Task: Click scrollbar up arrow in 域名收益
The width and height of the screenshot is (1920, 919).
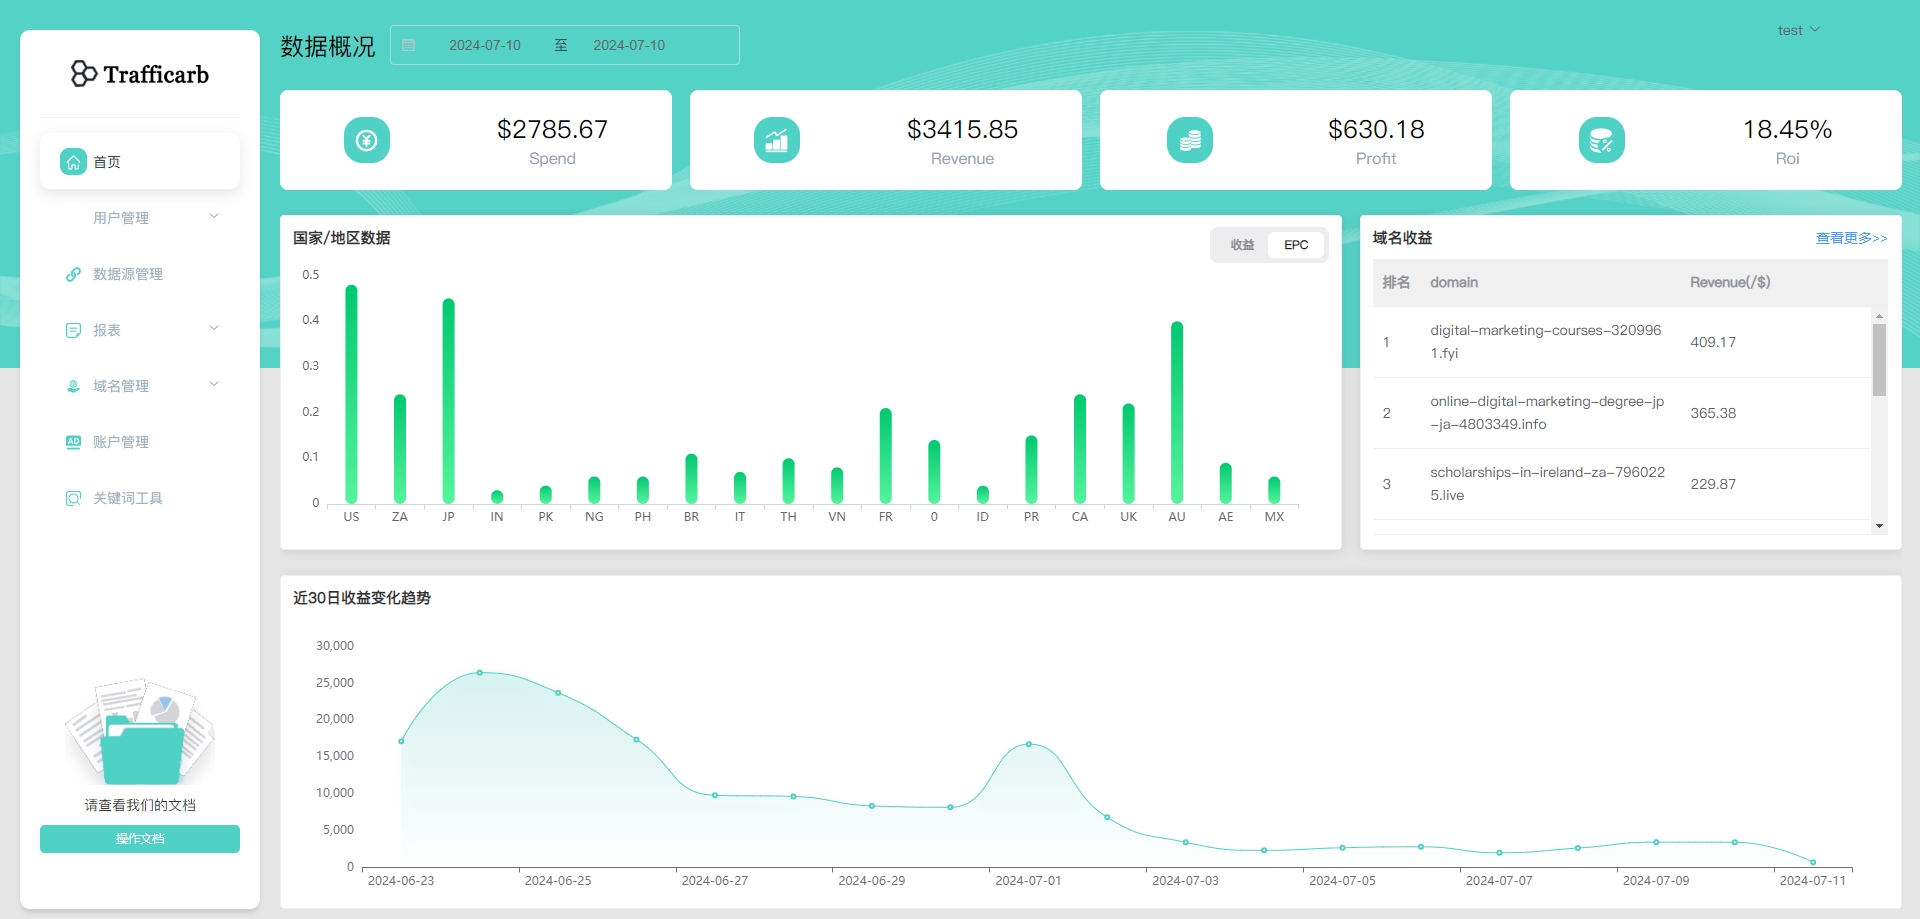Action: point(1879,315)
